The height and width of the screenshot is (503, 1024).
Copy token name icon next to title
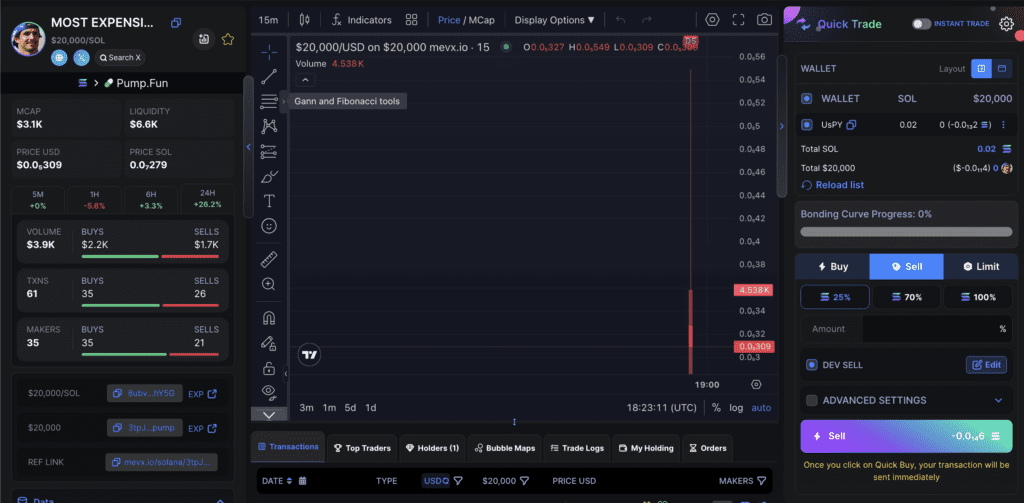click(x=176, y=23)
